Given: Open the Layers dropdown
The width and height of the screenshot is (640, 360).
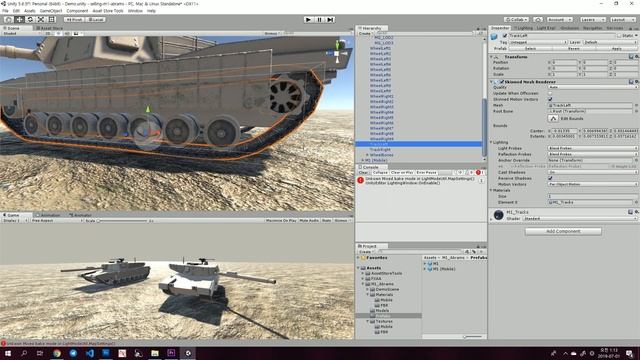Looking at the screenshot, I should pos(592,19).
